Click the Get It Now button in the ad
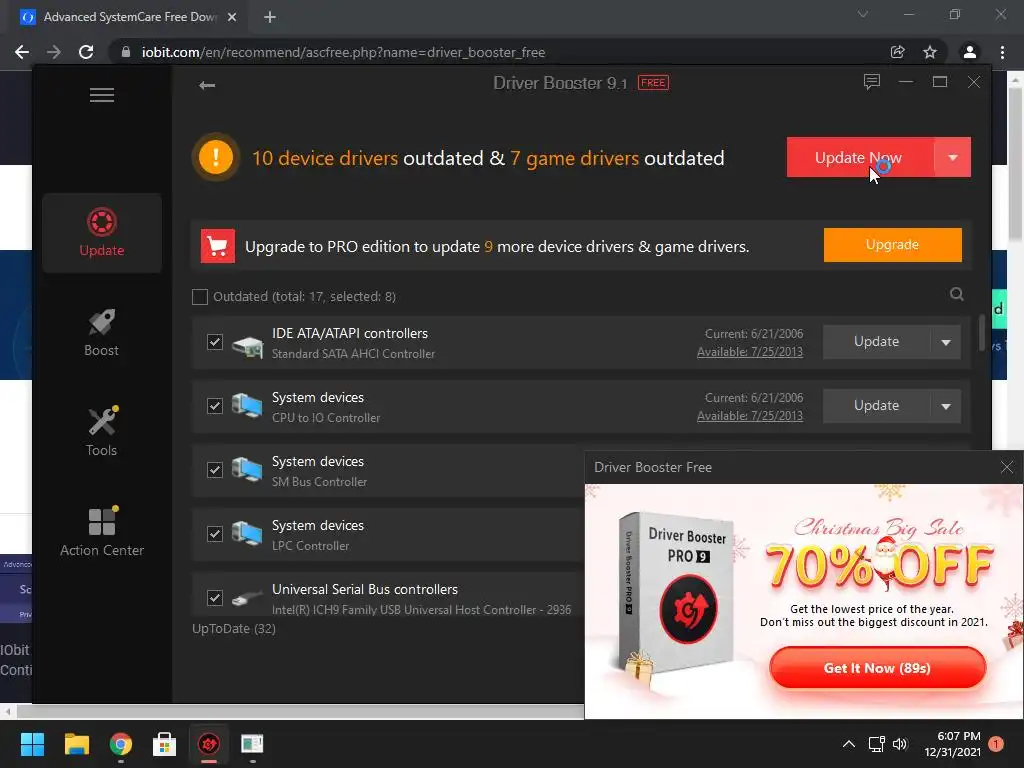Image resolution: width=1024 pixels, height=768 pixels. coord(877,667)
